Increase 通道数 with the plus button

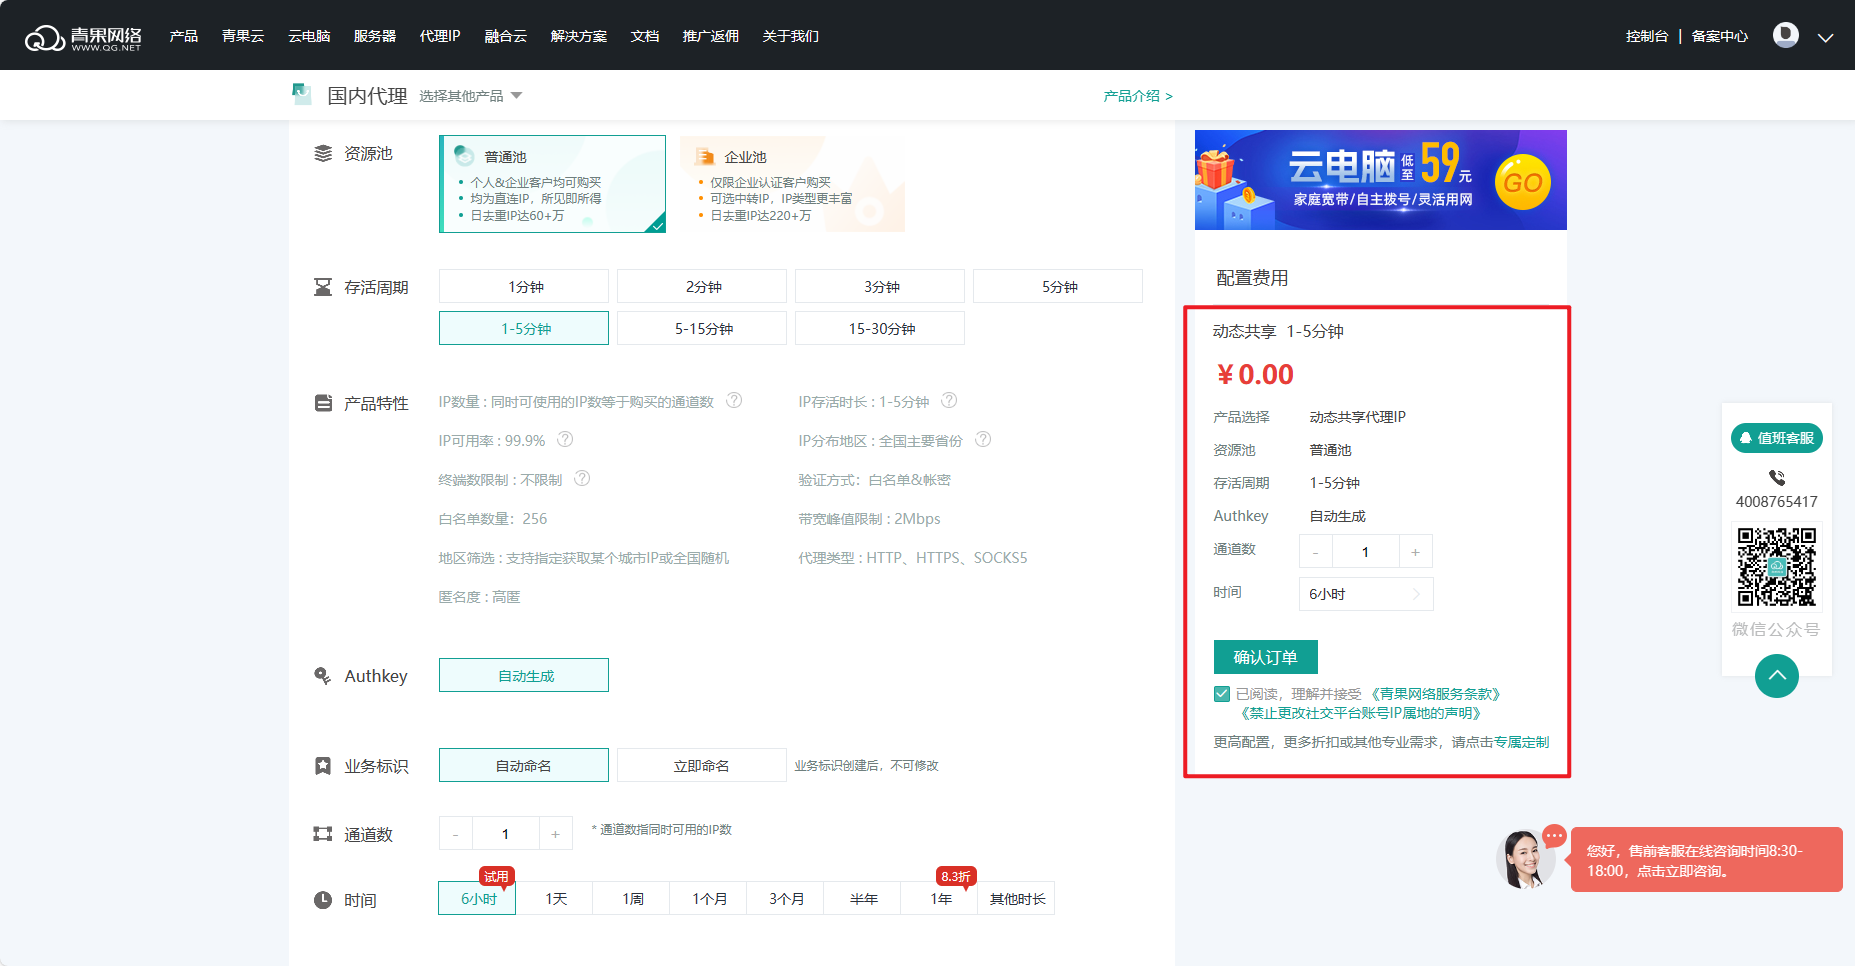(x=555, y=834)
